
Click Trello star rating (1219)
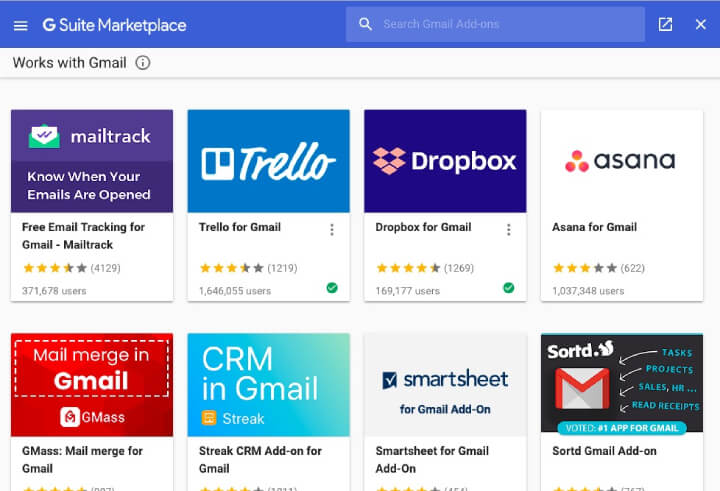pyautogui.click(x=248, y=268)
